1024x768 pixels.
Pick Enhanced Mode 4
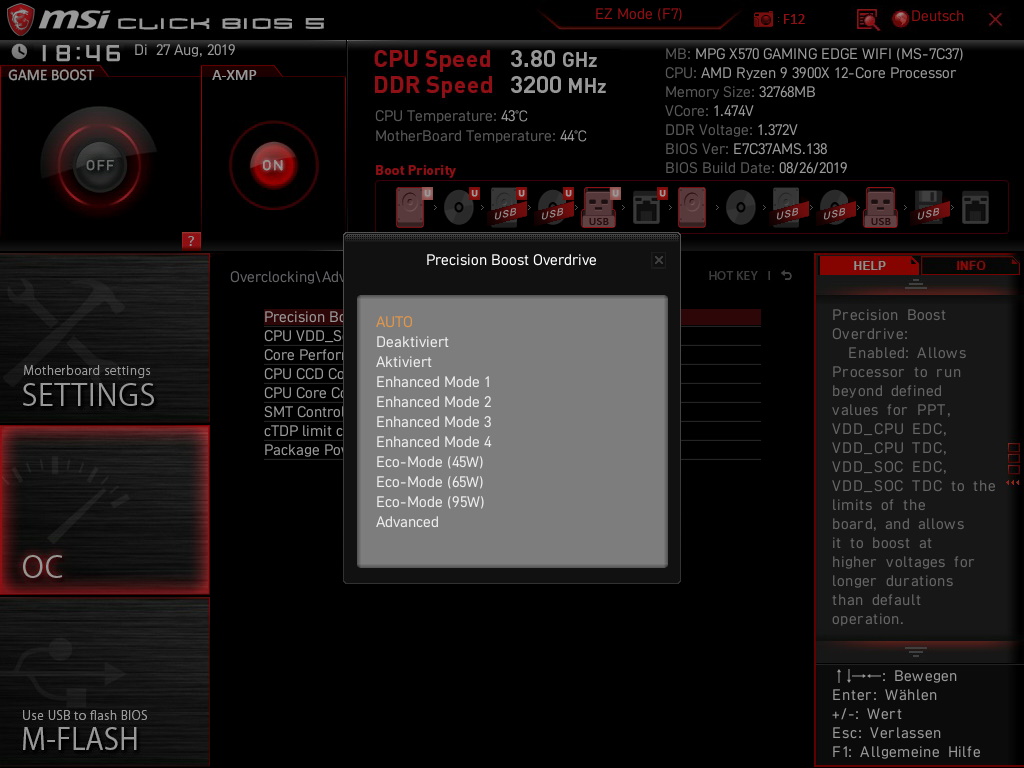[434, 442]
